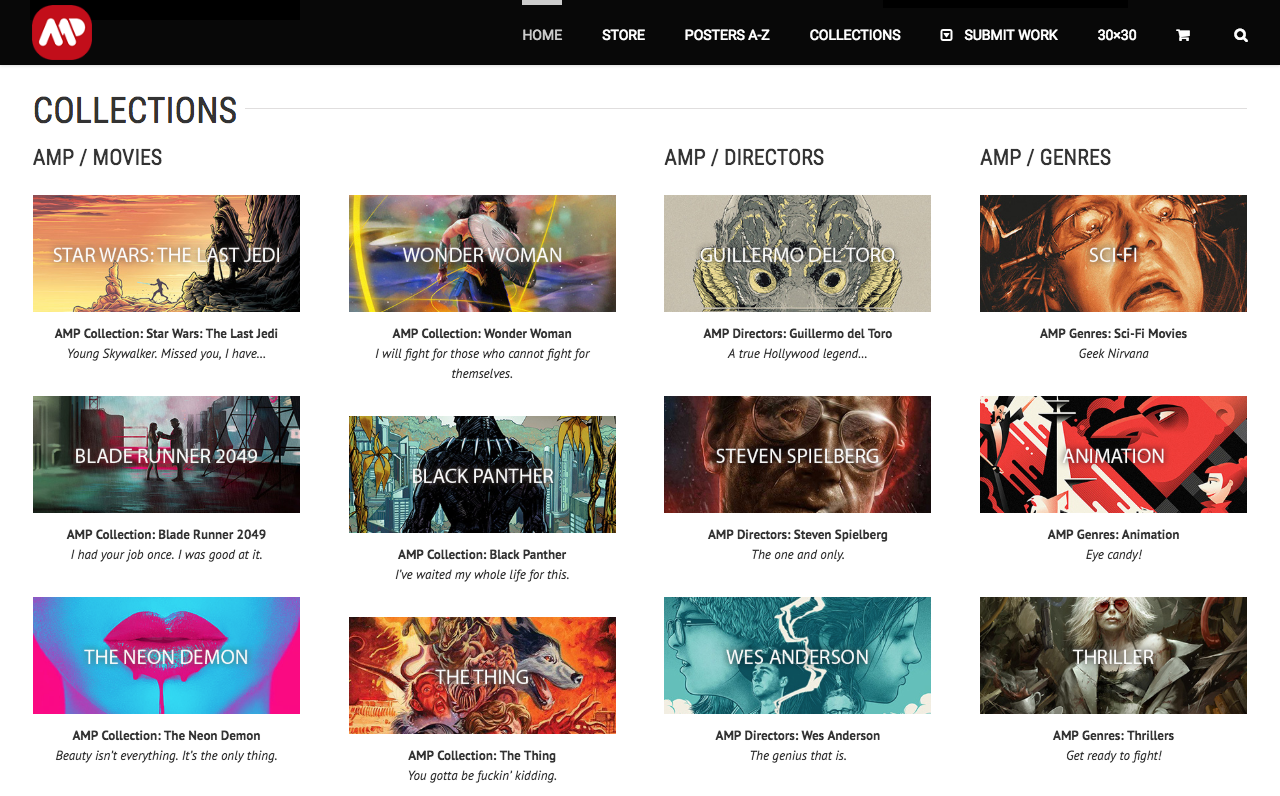
Task: Click 'AMP Directors: Guillermo del Toro' link
Action: 797,334
